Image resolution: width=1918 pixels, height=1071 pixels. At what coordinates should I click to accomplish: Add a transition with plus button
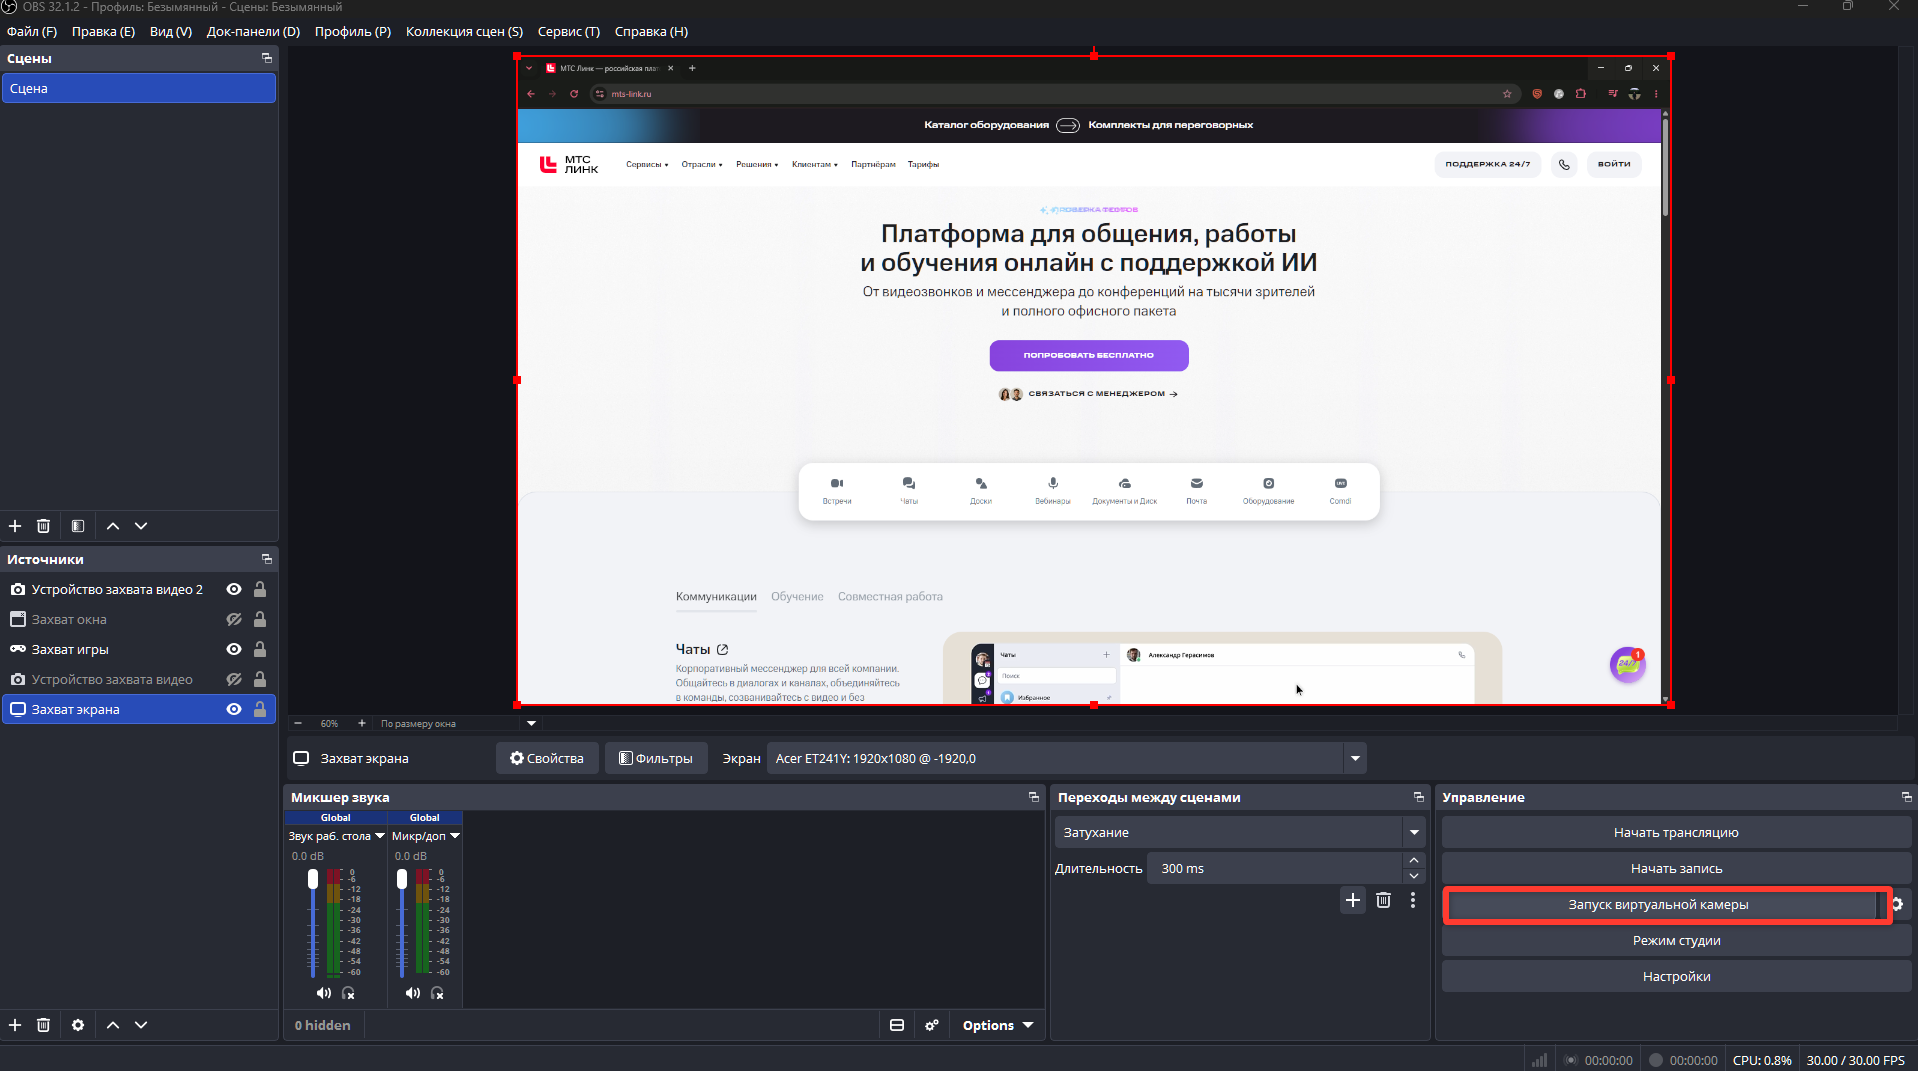(x=1353, y=900)
